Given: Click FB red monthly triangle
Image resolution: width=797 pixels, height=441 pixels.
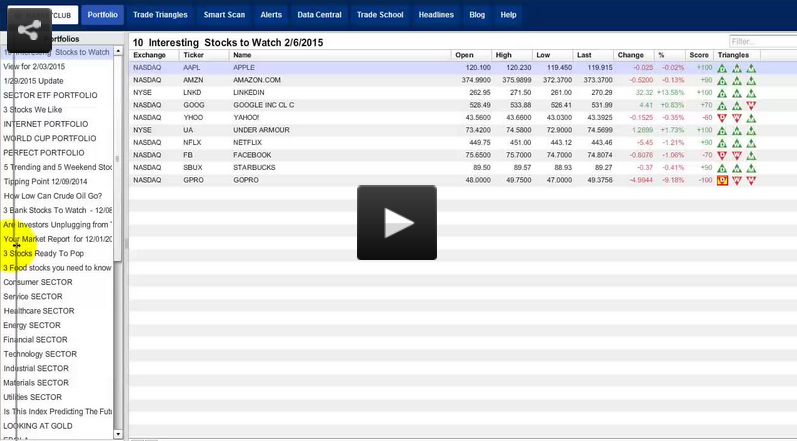Looking at the screenshot, I should pos(722,155).
